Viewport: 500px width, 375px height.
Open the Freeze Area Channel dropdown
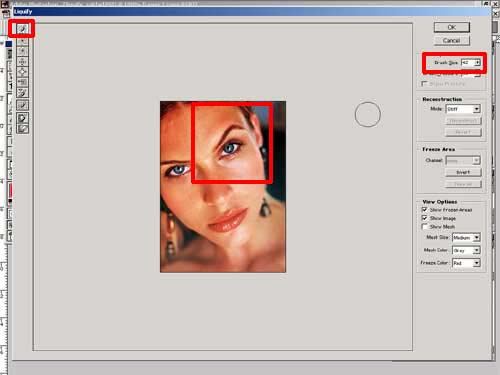pos(463,161)
